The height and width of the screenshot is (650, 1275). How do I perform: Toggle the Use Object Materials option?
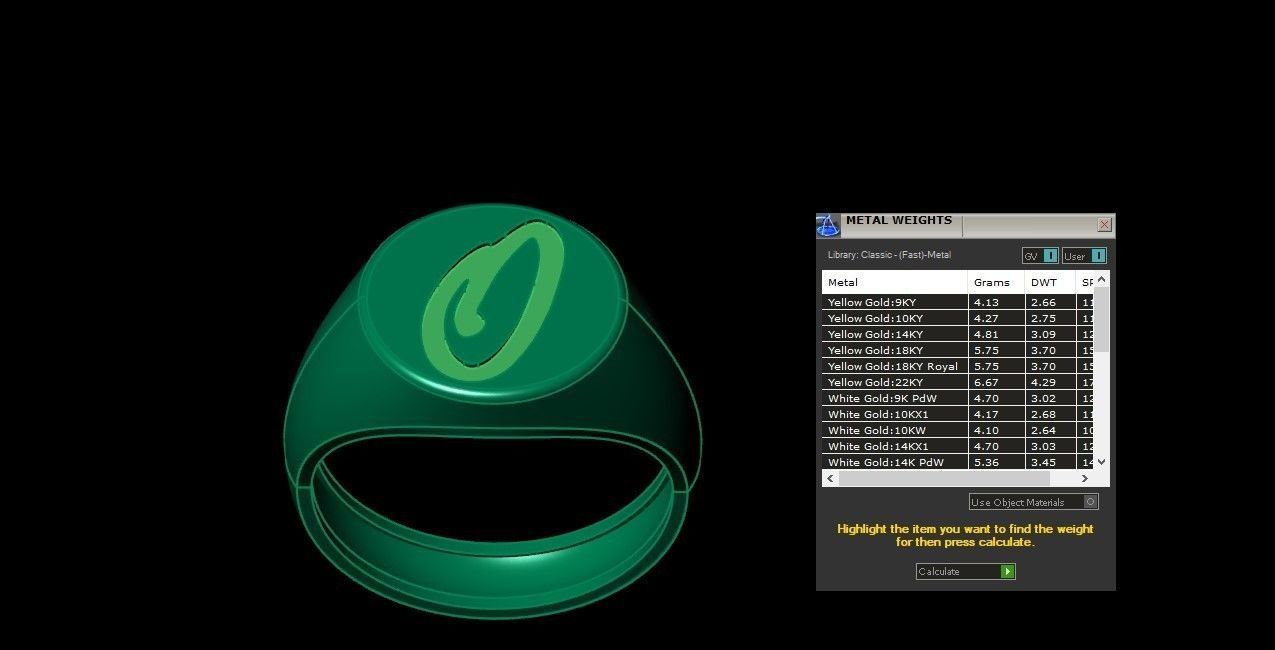[x=1034, y=502]
